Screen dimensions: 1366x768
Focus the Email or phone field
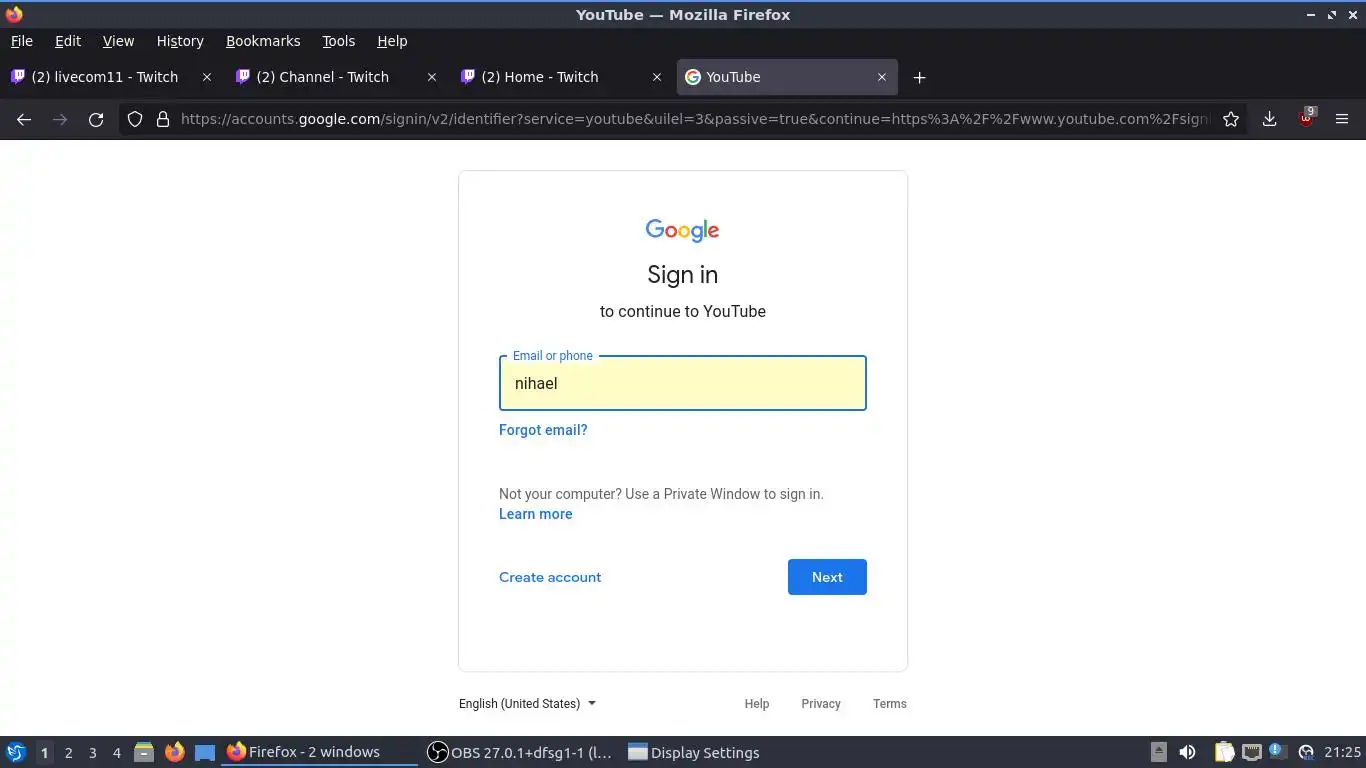(x=683, y=383)
